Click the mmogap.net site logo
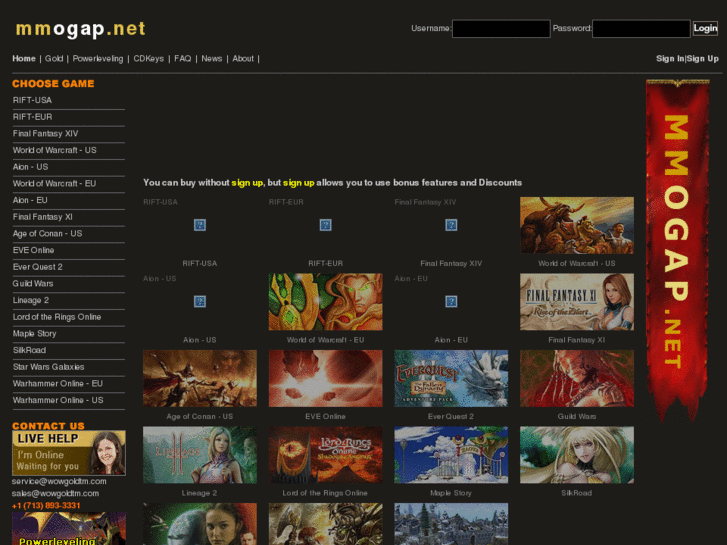727x545 pixels. [x=81, y=29]
